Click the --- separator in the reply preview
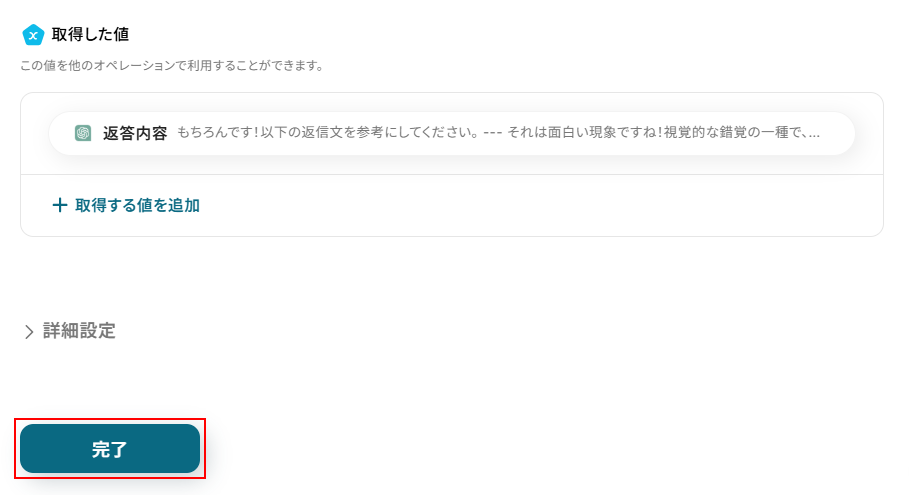 click(x=493, y=133)
